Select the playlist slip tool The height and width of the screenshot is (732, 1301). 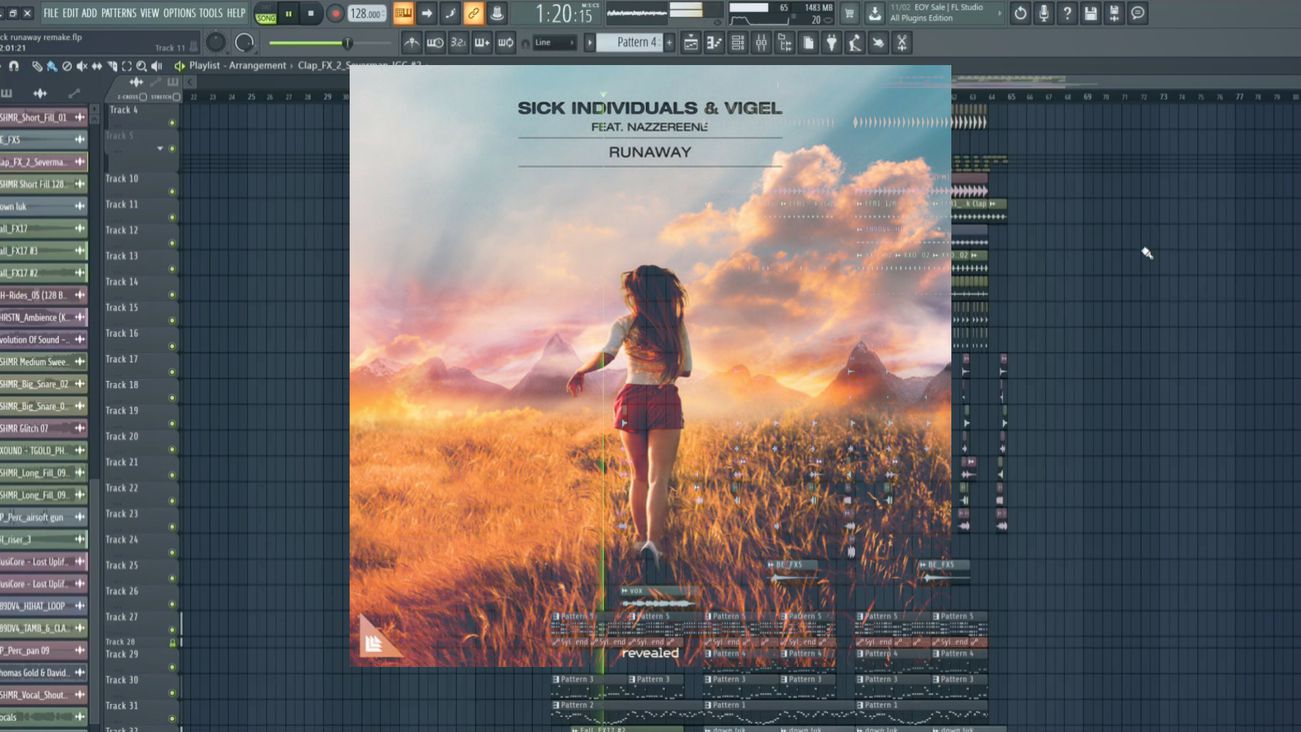(x=97, y=66)
